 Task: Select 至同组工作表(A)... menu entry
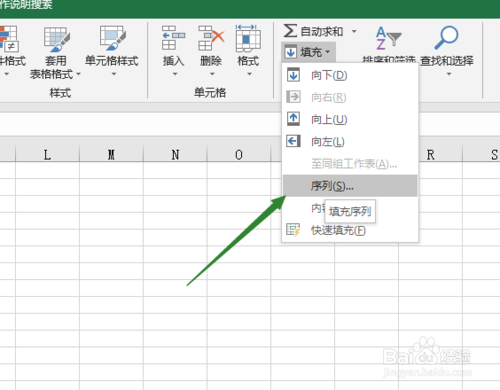(350, 164)
